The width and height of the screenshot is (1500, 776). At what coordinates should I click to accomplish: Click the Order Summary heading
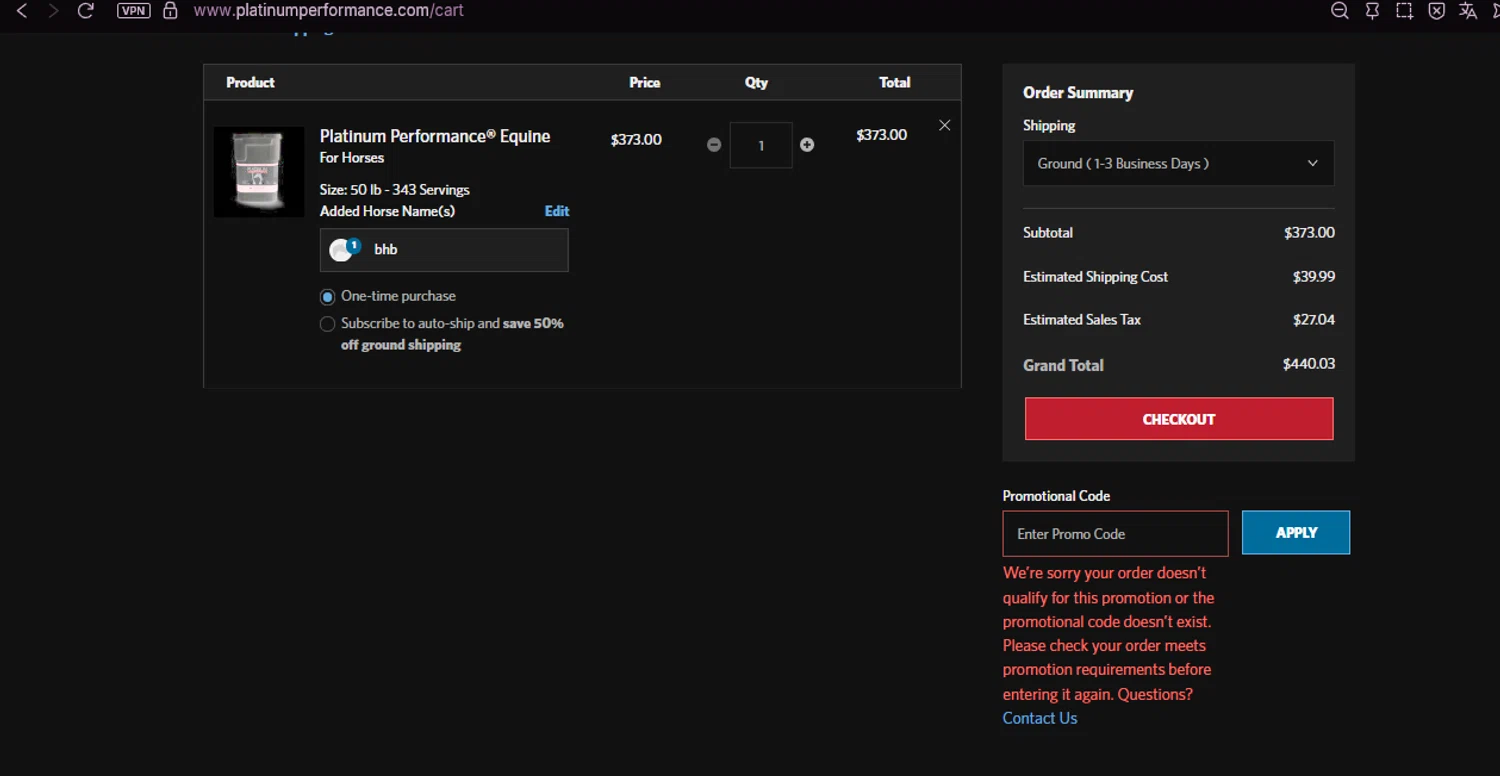1078,92
